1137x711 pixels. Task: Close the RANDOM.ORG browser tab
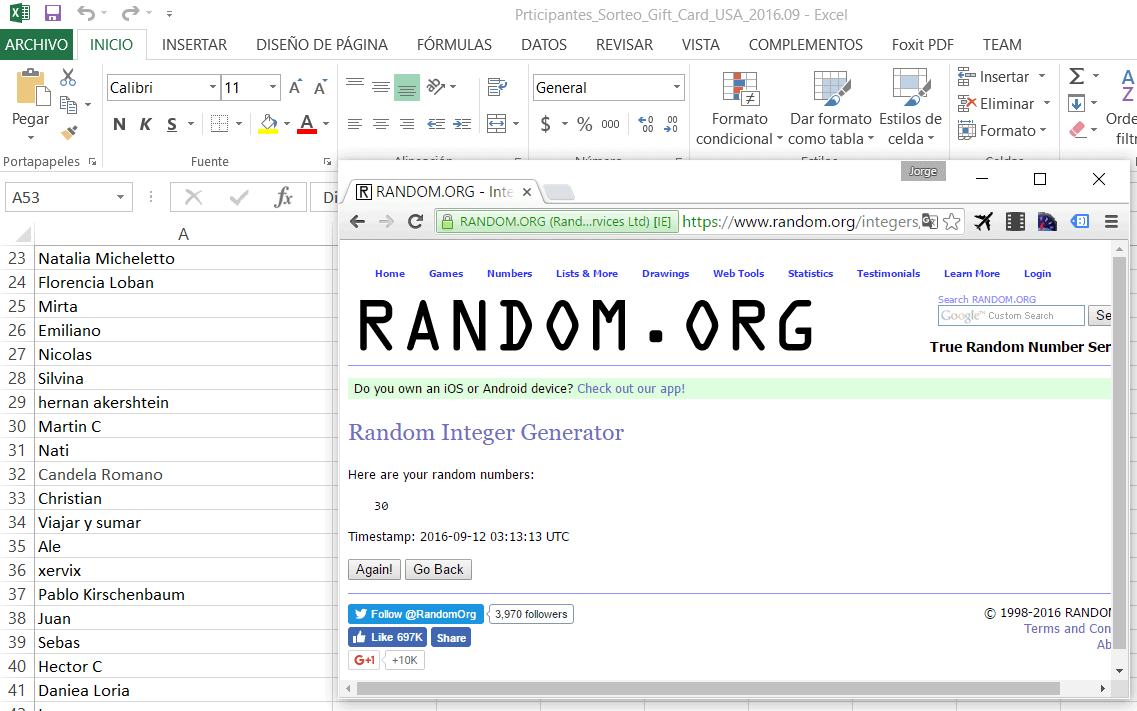point(527,192)
